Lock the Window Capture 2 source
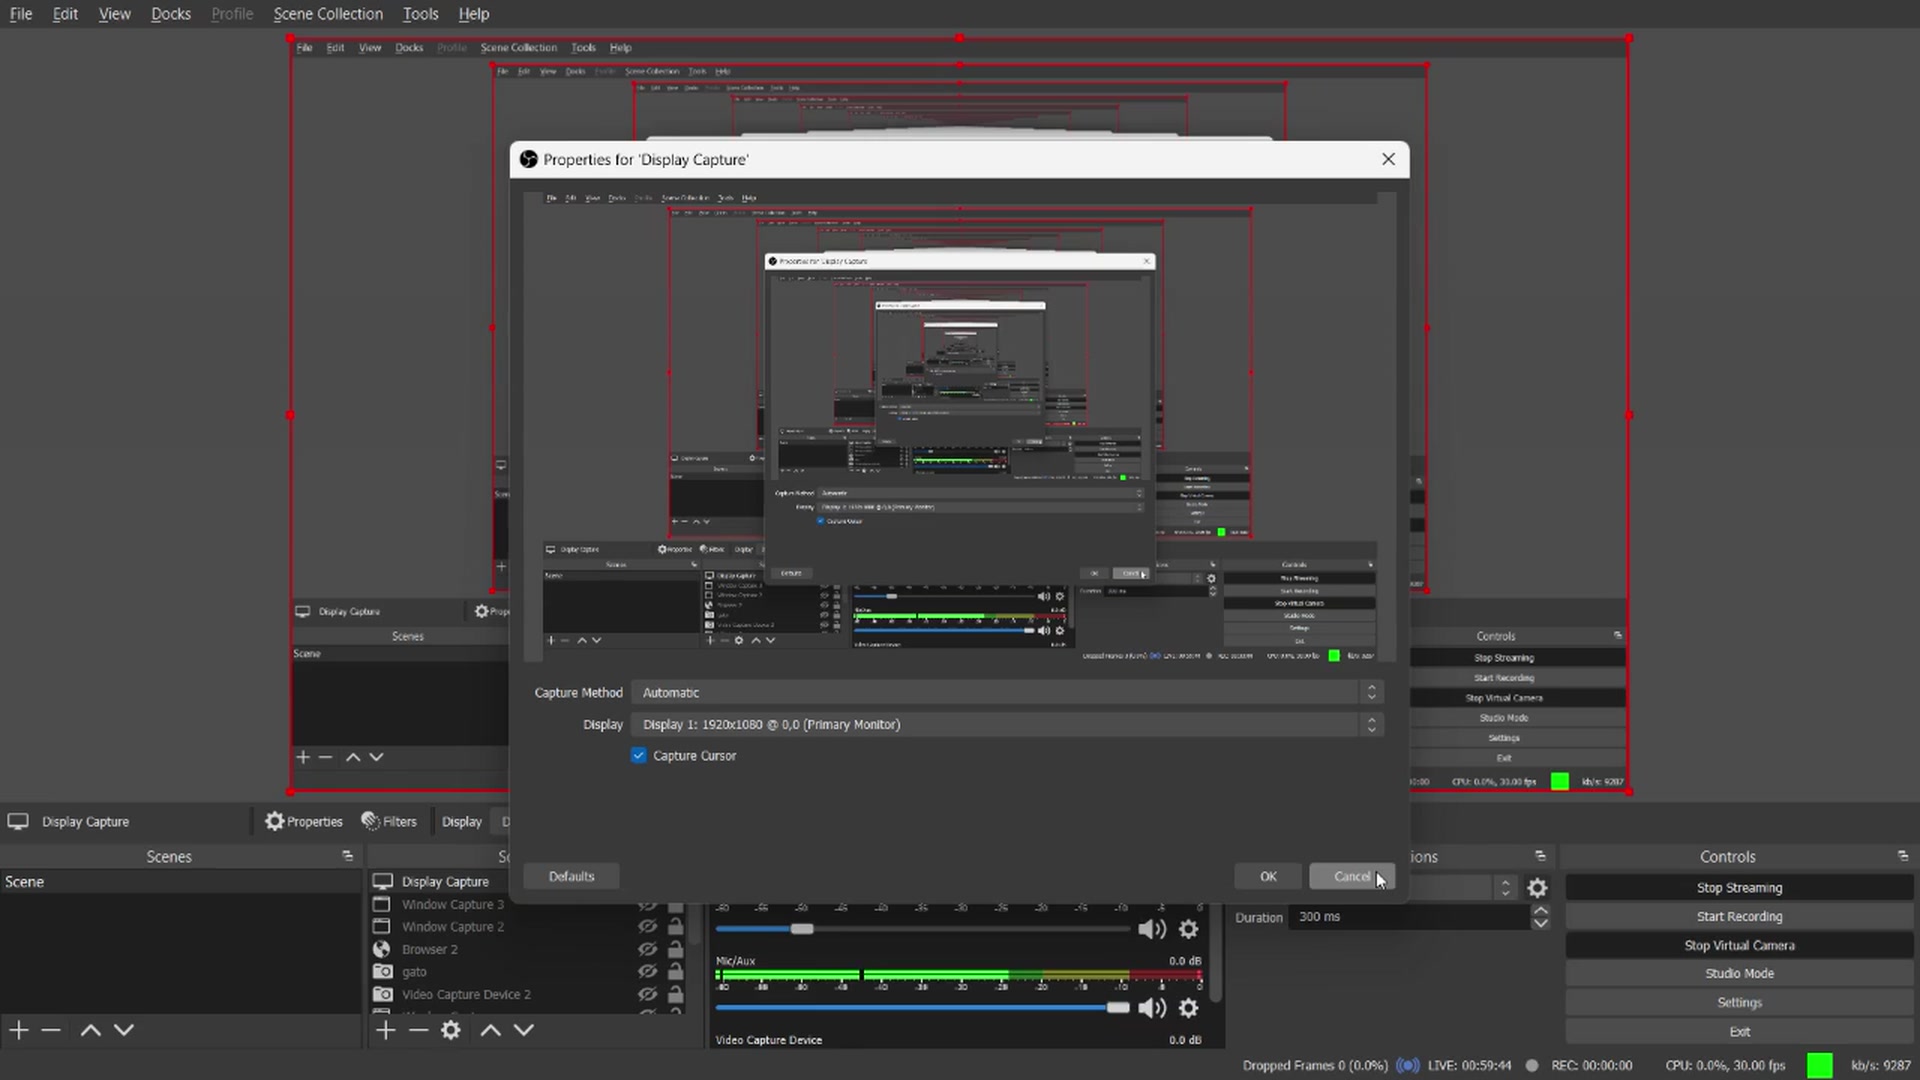The width and height of the screenshot is (1920, 1080). point(676,926)
